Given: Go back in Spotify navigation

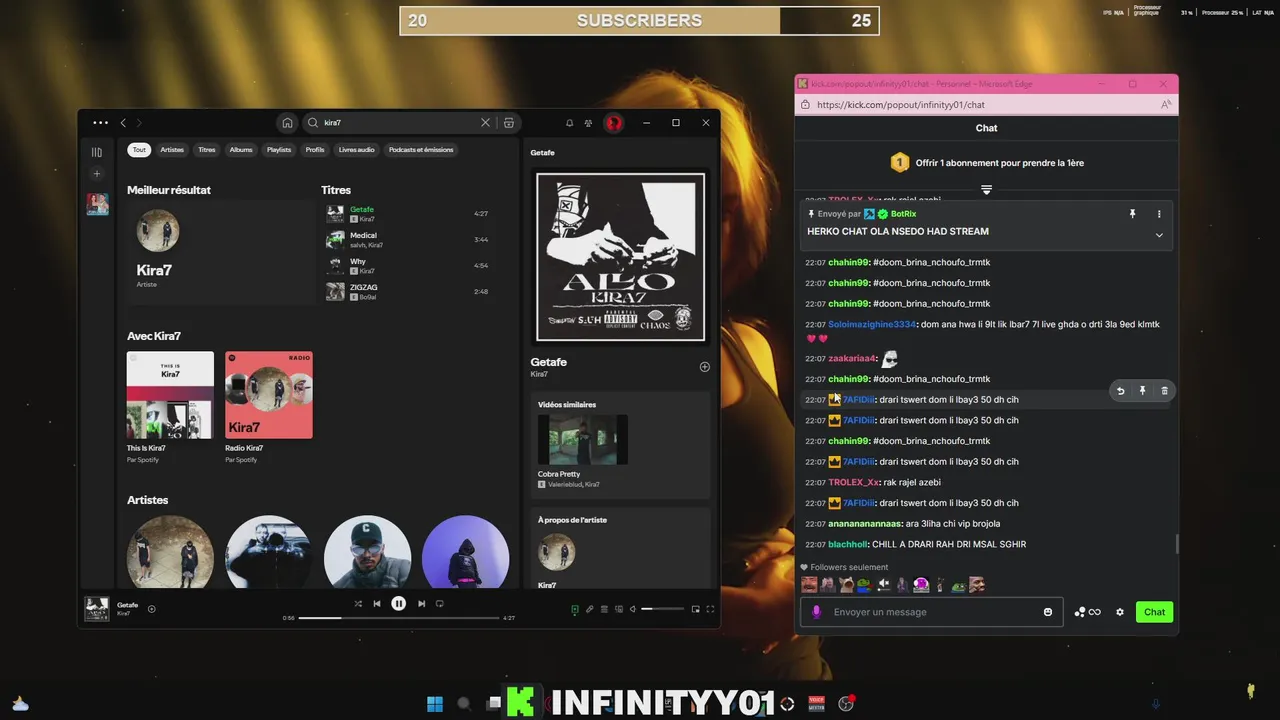Looking at the screenshot, I should pyautogui.click(x=123, y=123).
